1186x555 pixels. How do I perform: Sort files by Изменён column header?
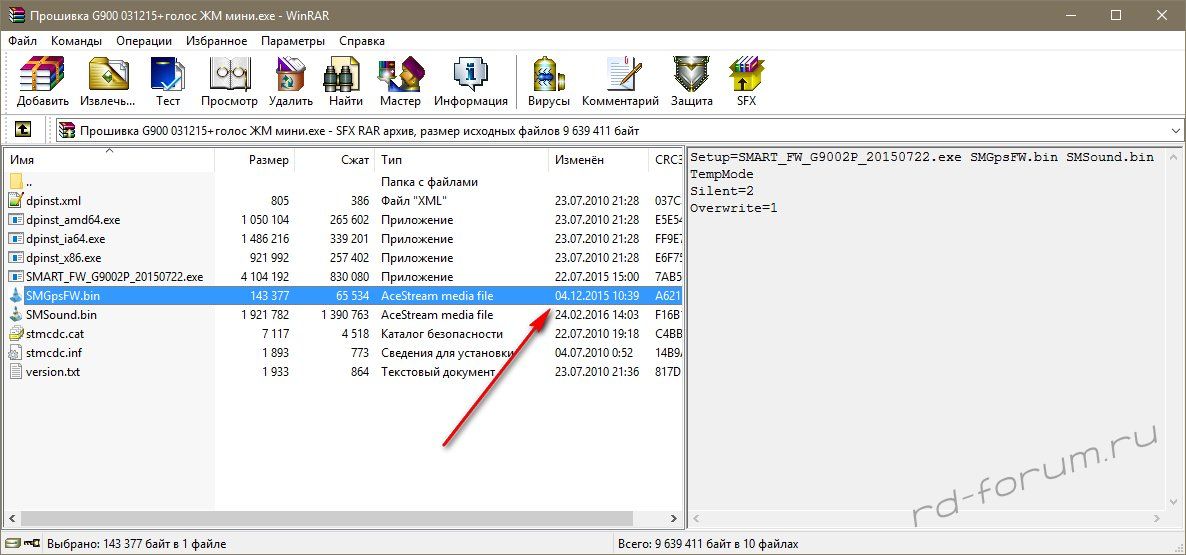598,160
